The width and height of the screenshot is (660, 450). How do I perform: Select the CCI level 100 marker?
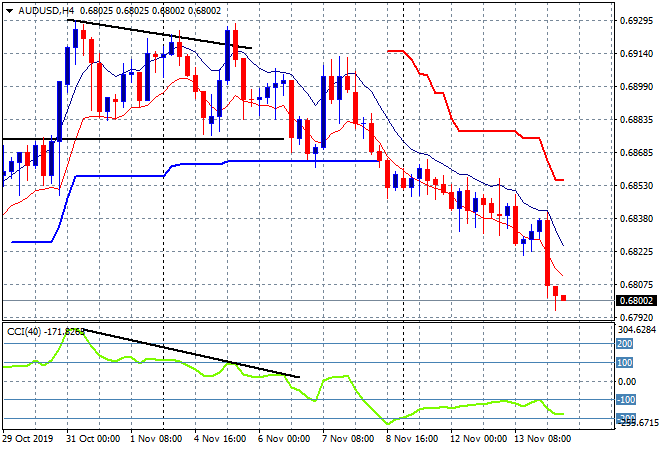(625, 363)
